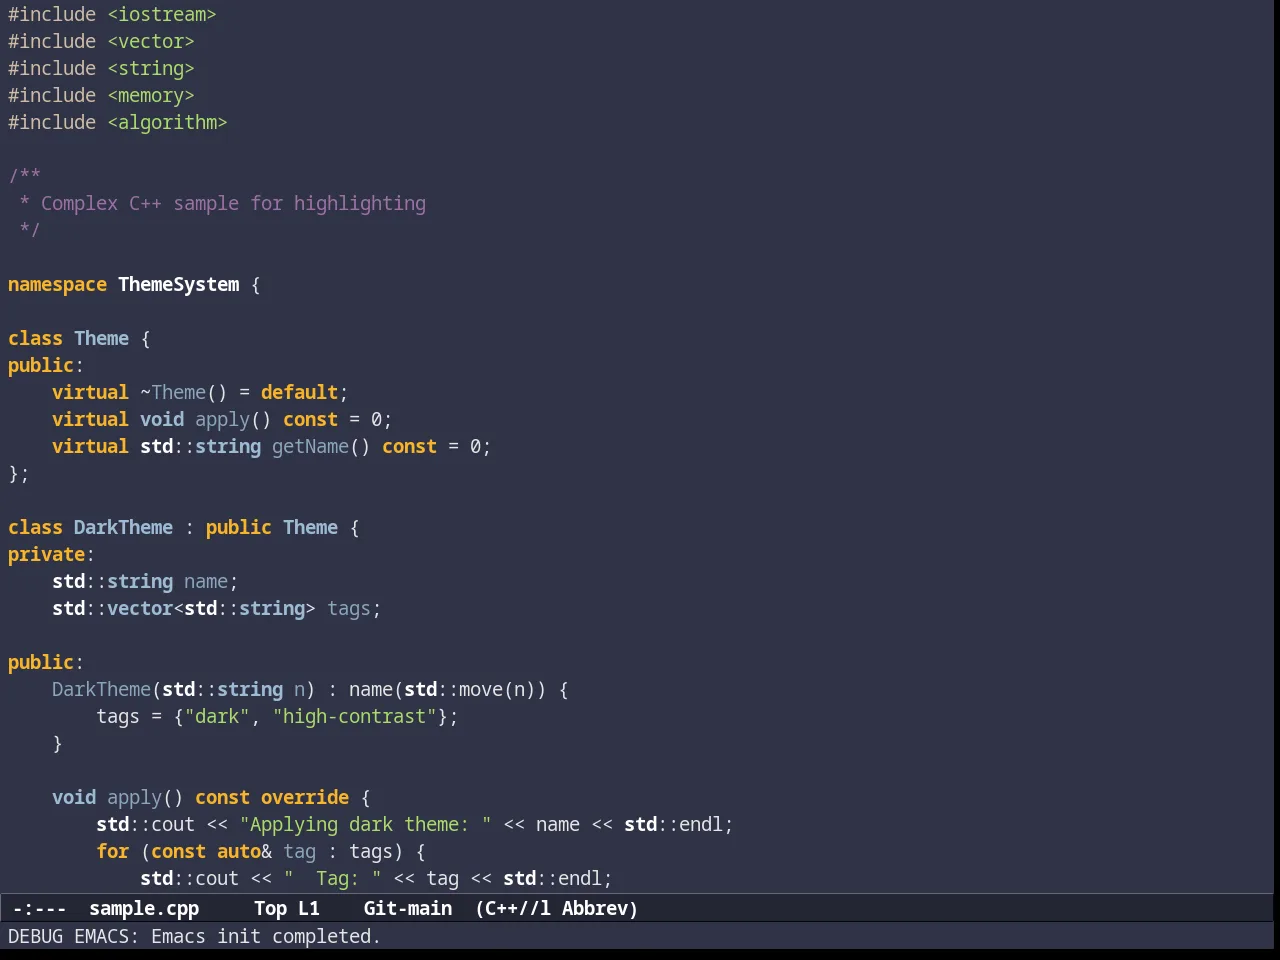Click std::move(n) in constructor initializer

[x=470, y=689]
